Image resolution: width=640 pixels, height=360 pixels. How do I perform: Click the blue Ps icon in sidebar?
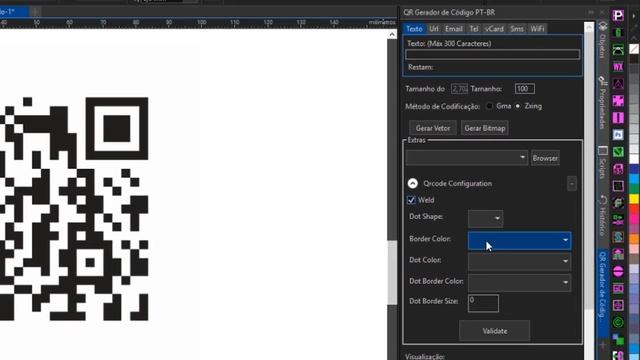coord(618,135)
